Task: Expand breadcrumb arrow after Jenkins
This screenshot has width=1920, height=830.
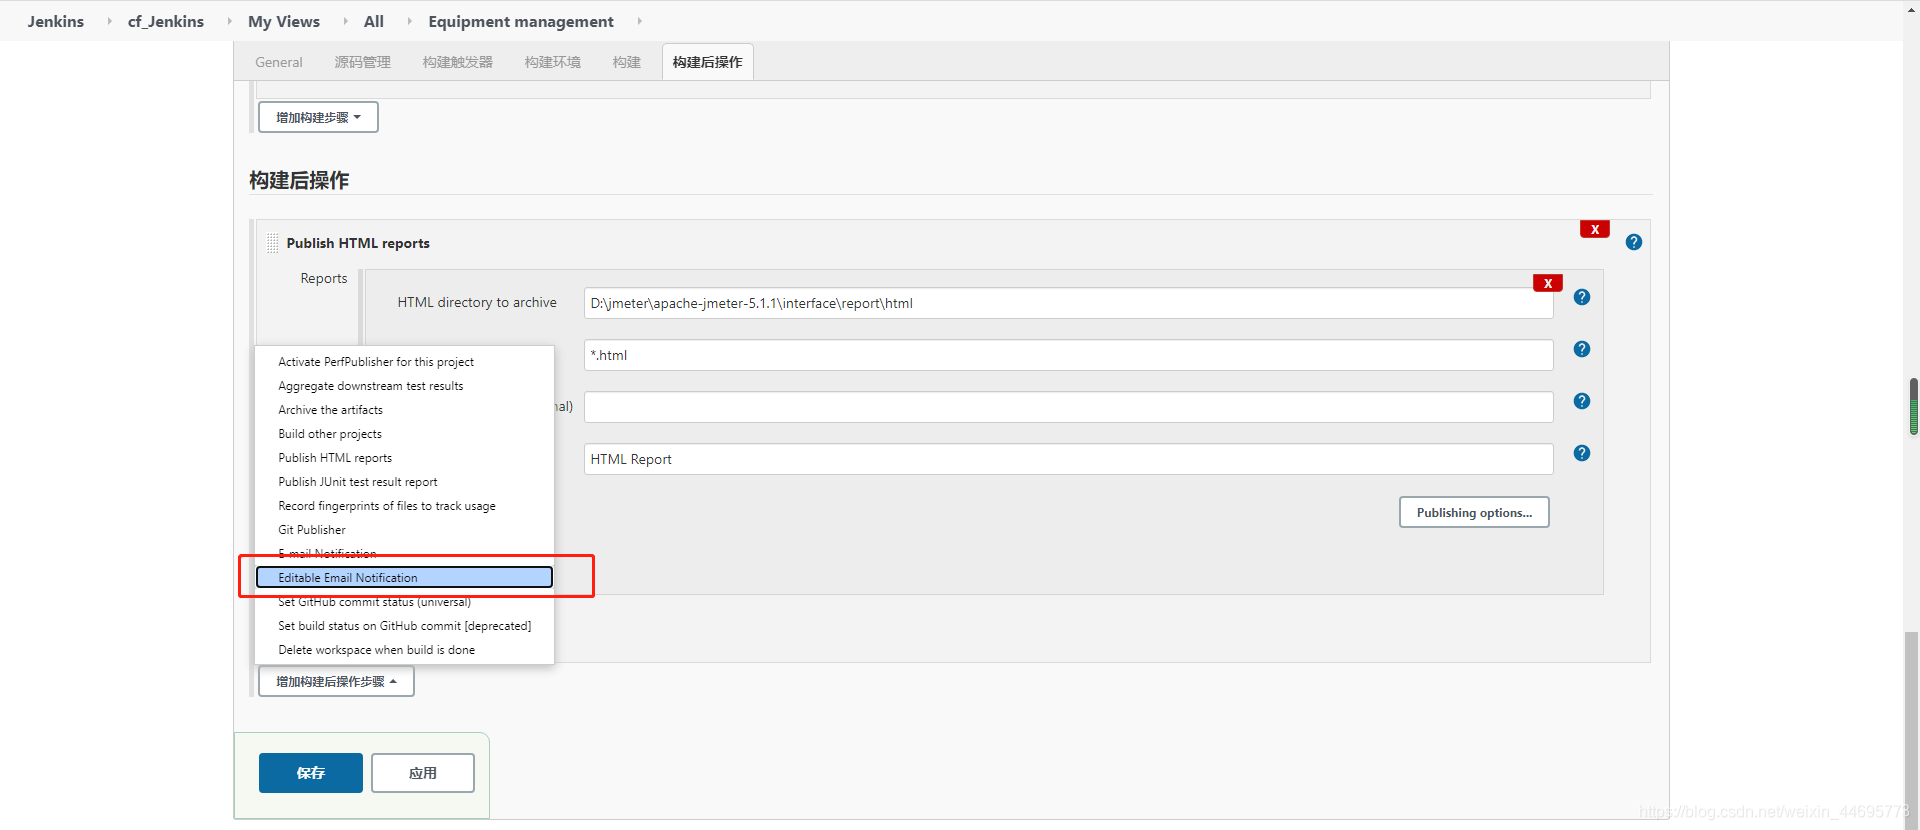Action: (109, 21)
